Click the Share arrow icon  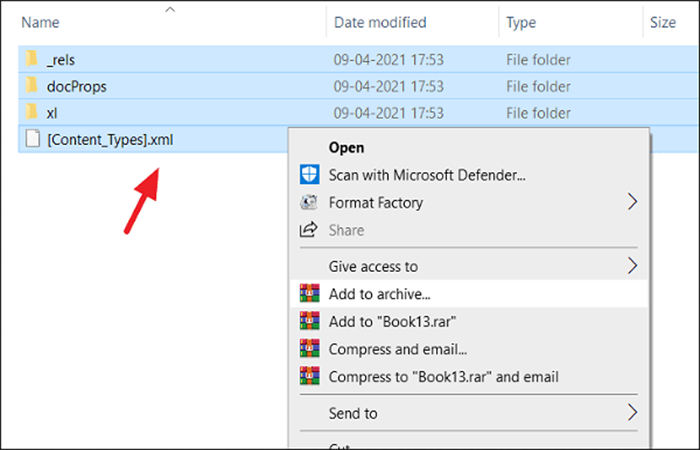[x=308, y=229]
